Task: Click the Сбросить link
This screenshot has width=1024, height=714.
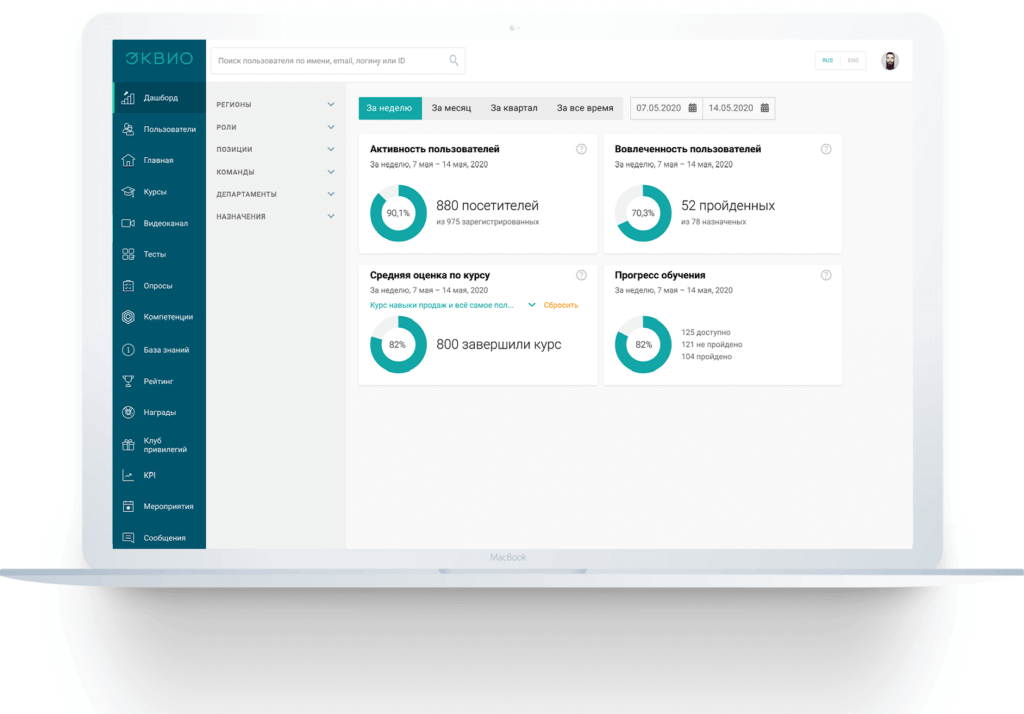Action: pyautogui.click(x=561, y=305)
